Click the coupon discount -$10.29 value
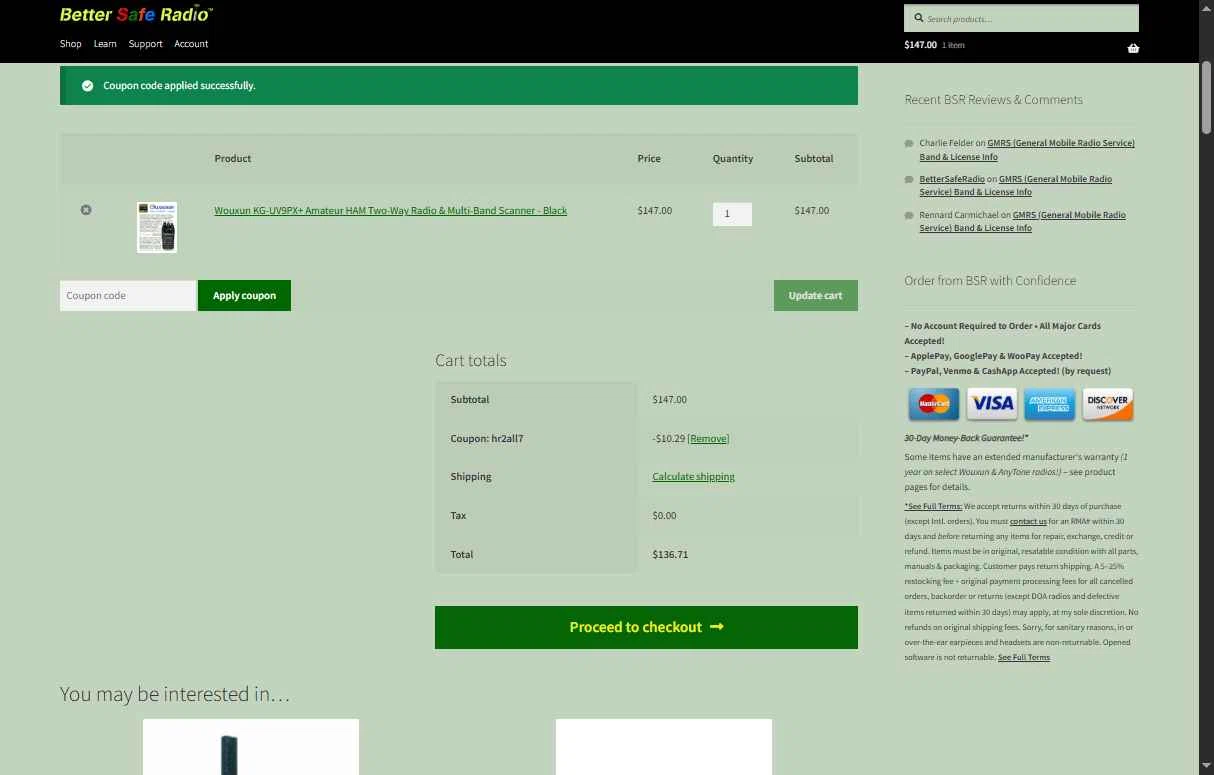This screenshot has width=1214, height=775. point(668,439)
